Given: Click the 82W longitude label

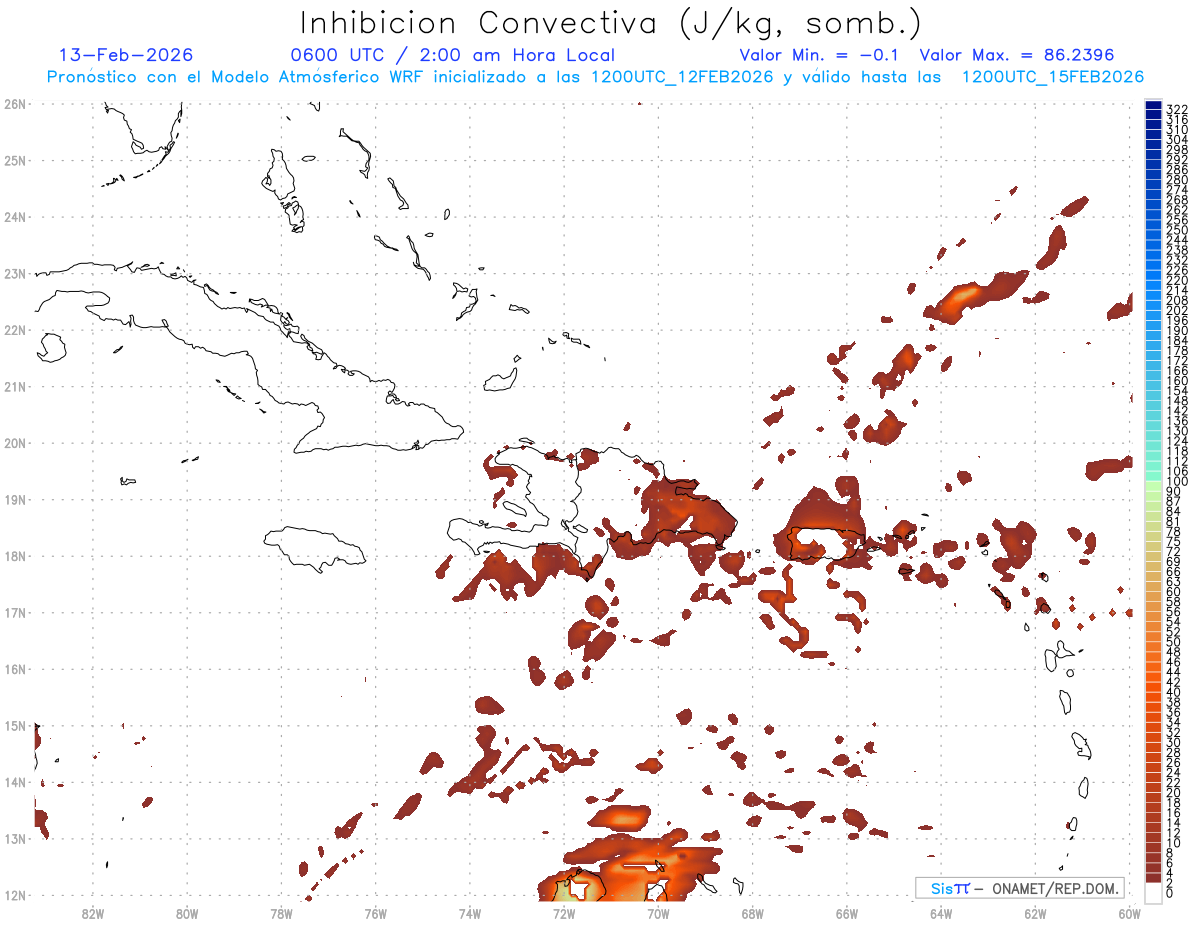Looking at the screenshot, I should click(x=93, y=913).
